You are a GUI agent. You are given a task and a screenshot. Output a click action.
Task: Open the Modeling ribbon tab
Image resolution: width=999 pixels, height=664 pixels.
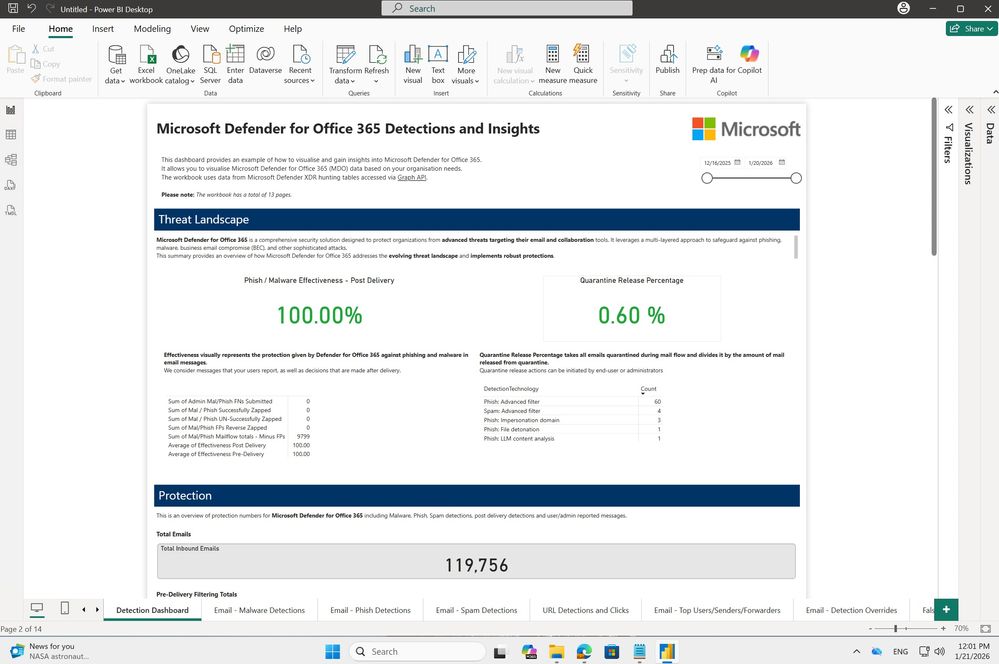(x=152, y=29)
